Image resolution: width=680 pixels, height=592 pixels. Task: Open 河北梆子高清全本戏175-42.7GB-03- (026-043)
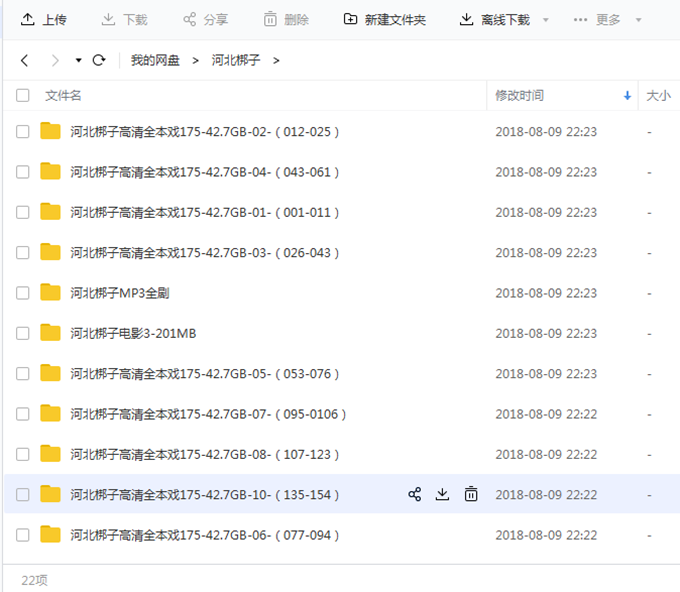click(x=205, y=252)
